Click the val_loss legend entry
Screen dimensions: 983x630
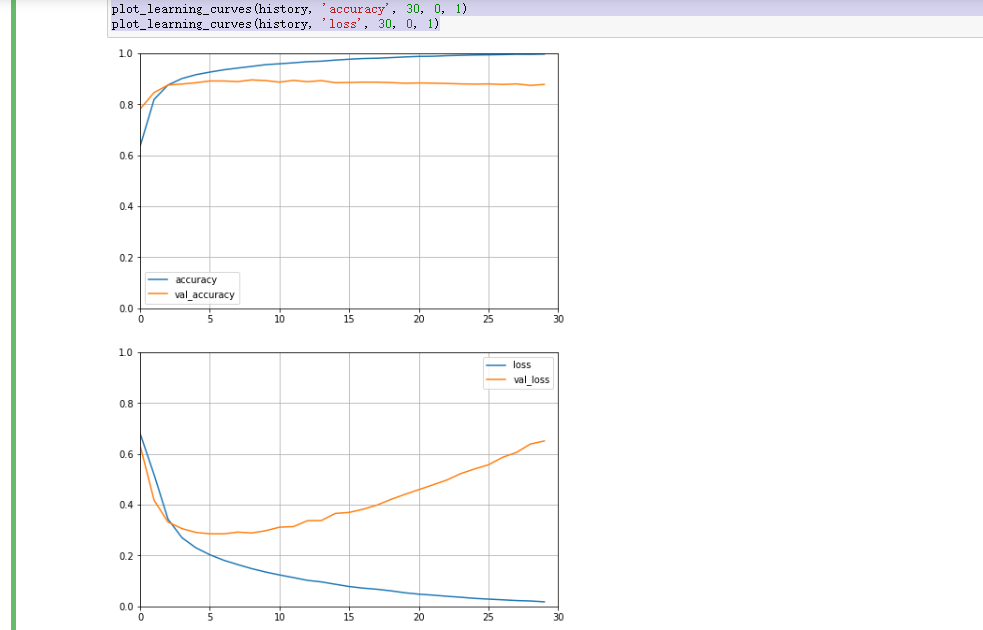(518, 380)
